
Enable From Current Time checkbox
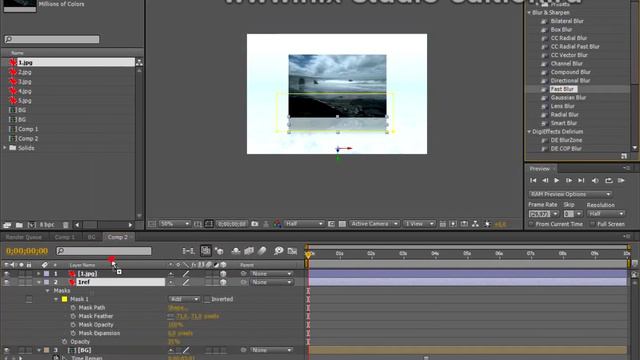tap(531, 224)
